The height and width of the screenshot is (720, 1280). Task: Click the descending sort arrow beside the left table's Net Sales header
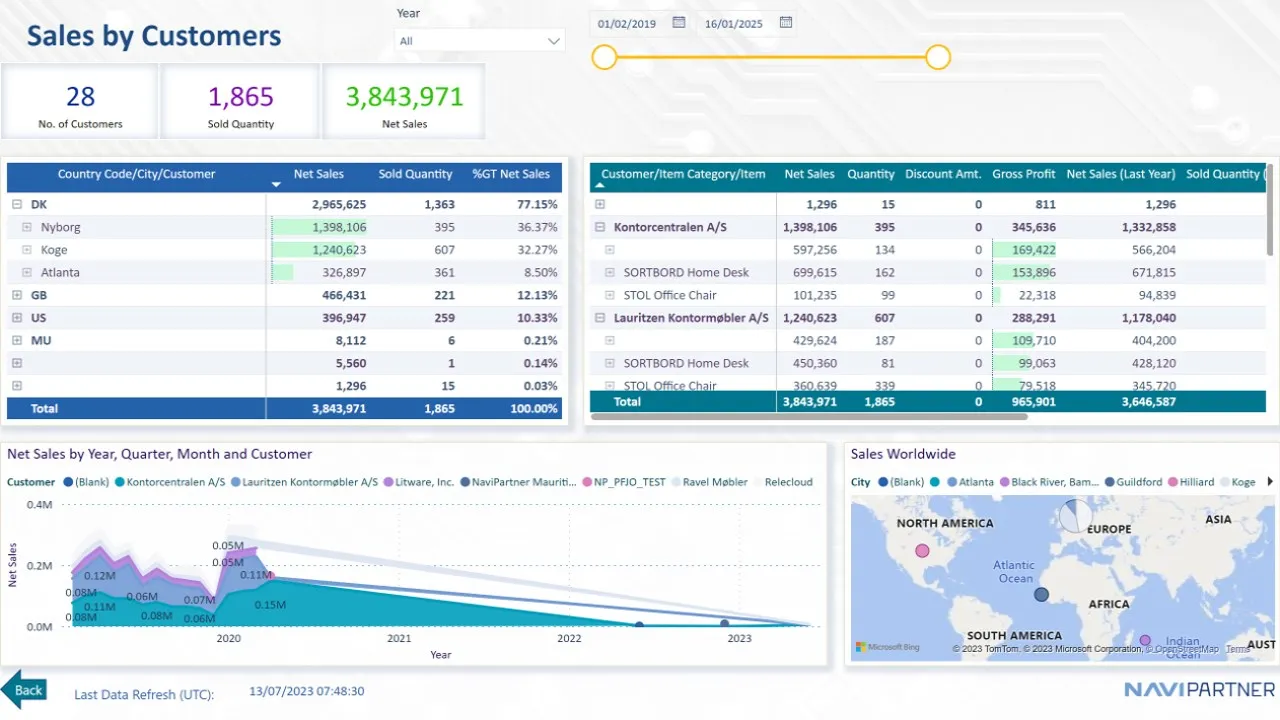(x=277, y=185)
